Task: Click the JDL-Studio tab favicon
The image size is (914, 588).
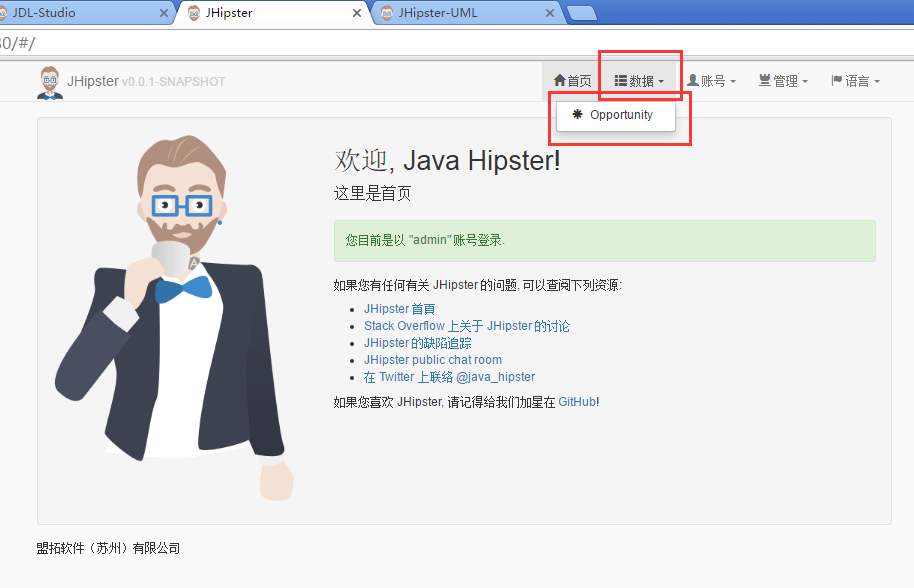Action: (4, 13)
